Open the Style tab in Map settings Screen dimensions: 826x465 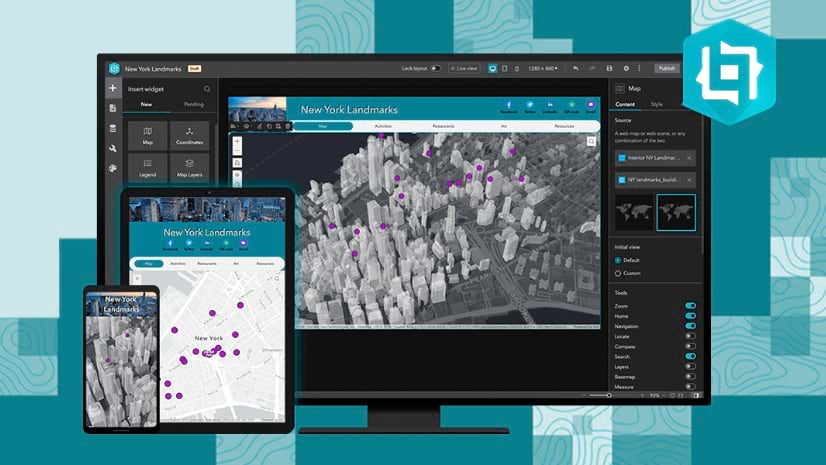pyautogui.click(x=656, y=104)
